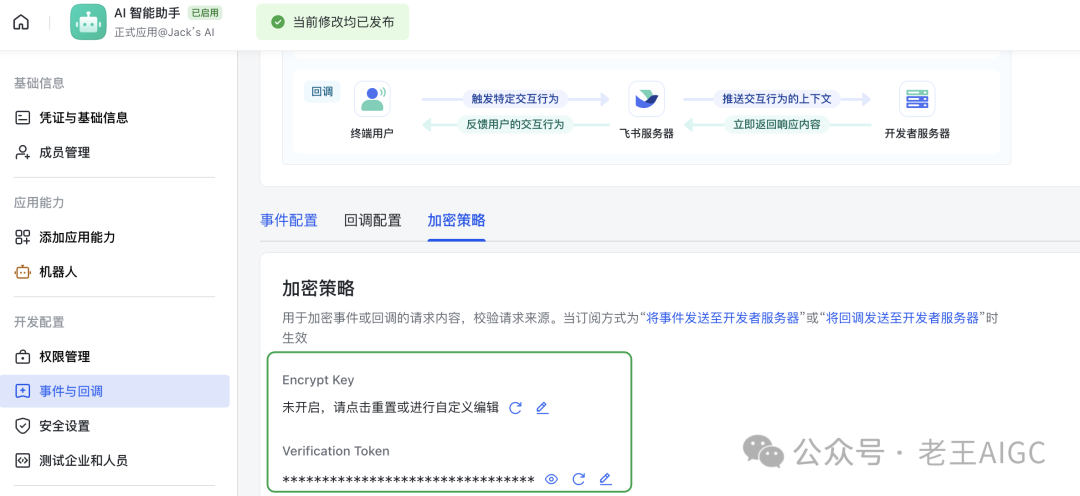Click the 安全设置 shield icon
Screen dimensions: 1080x496
tap(23, 426)
